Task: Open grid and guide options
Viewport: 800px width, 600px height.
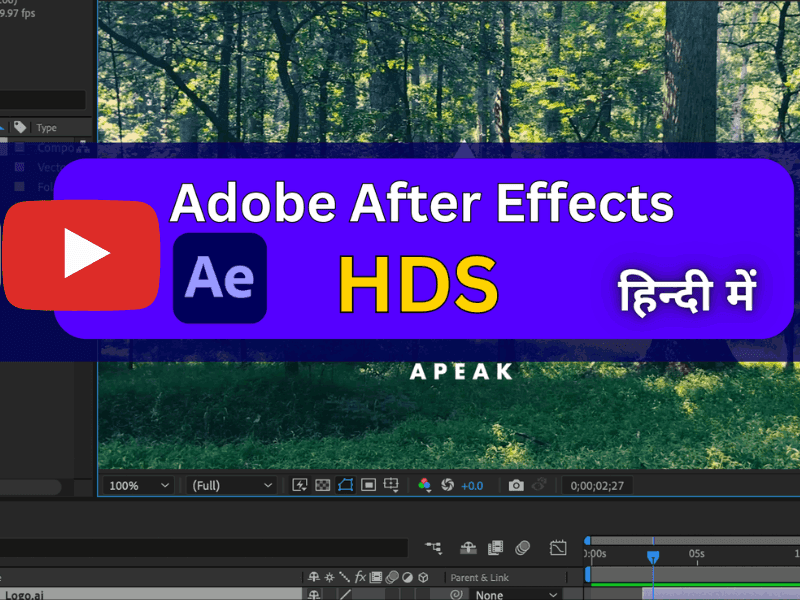Action: coord(391,485)
